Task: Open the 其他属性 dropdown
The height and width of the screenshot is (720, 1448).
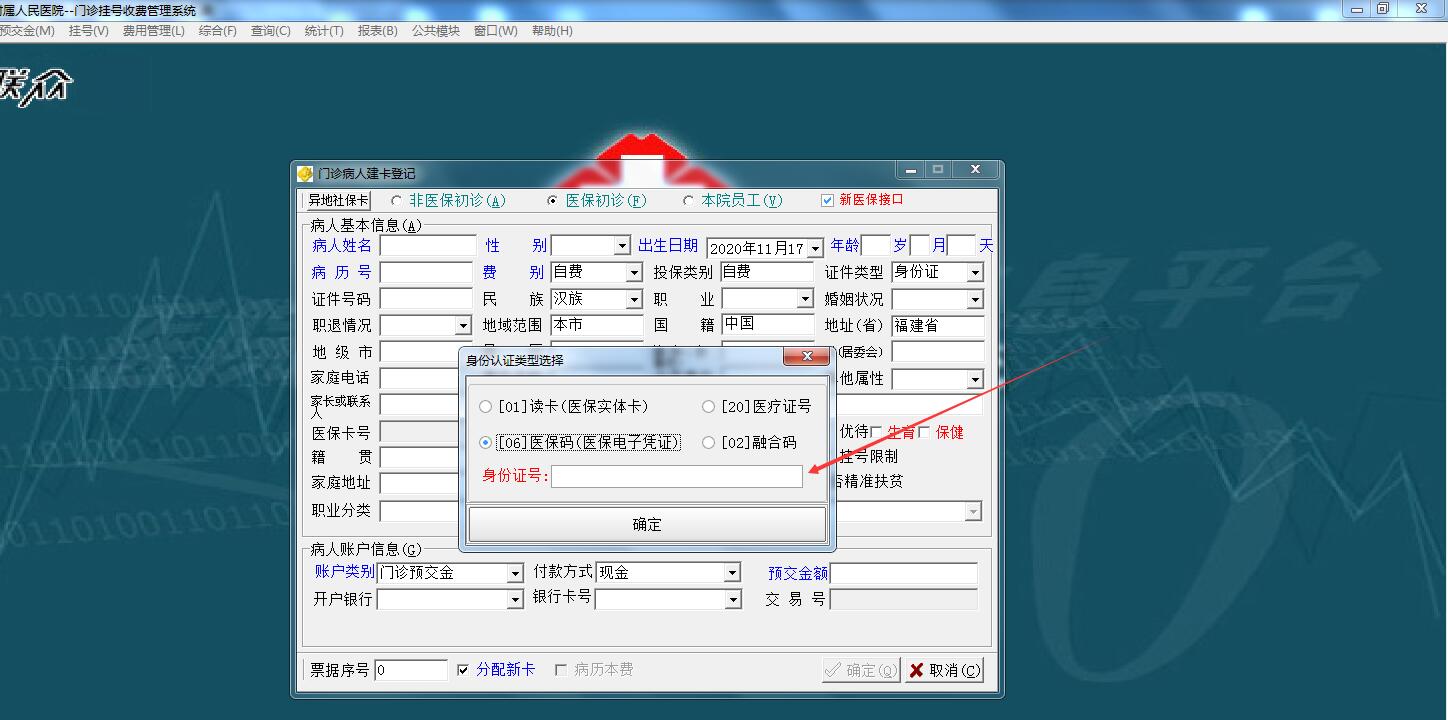Action: (975, 379)
